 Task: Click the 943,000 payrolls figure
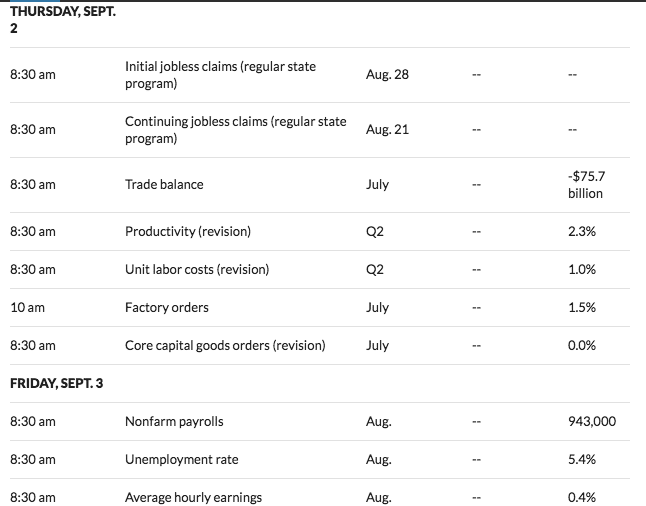pyautogui.click(x=592, y=421)
